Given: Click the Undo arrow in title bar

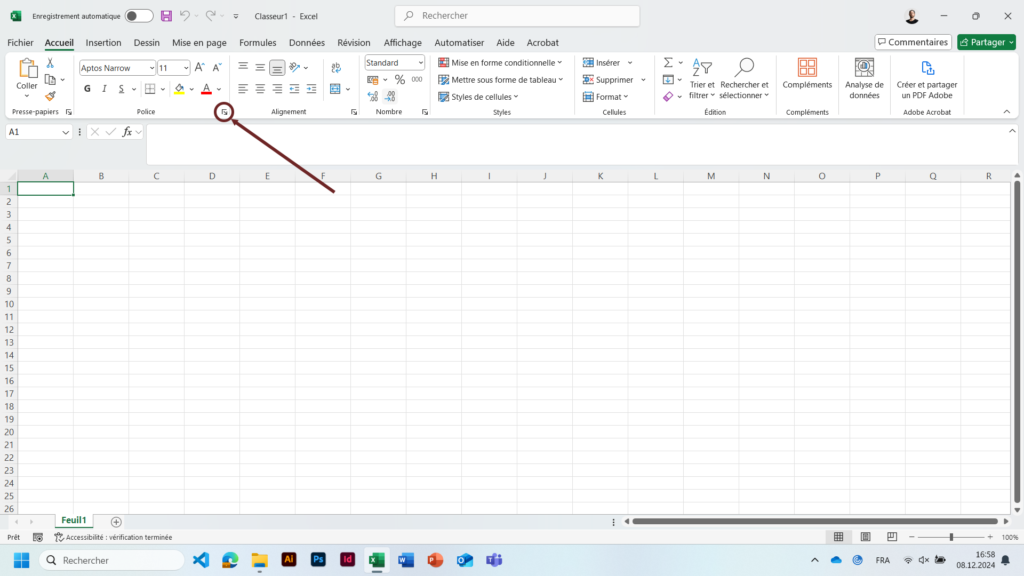Looking at the screenshot, I should coord(185,16).
